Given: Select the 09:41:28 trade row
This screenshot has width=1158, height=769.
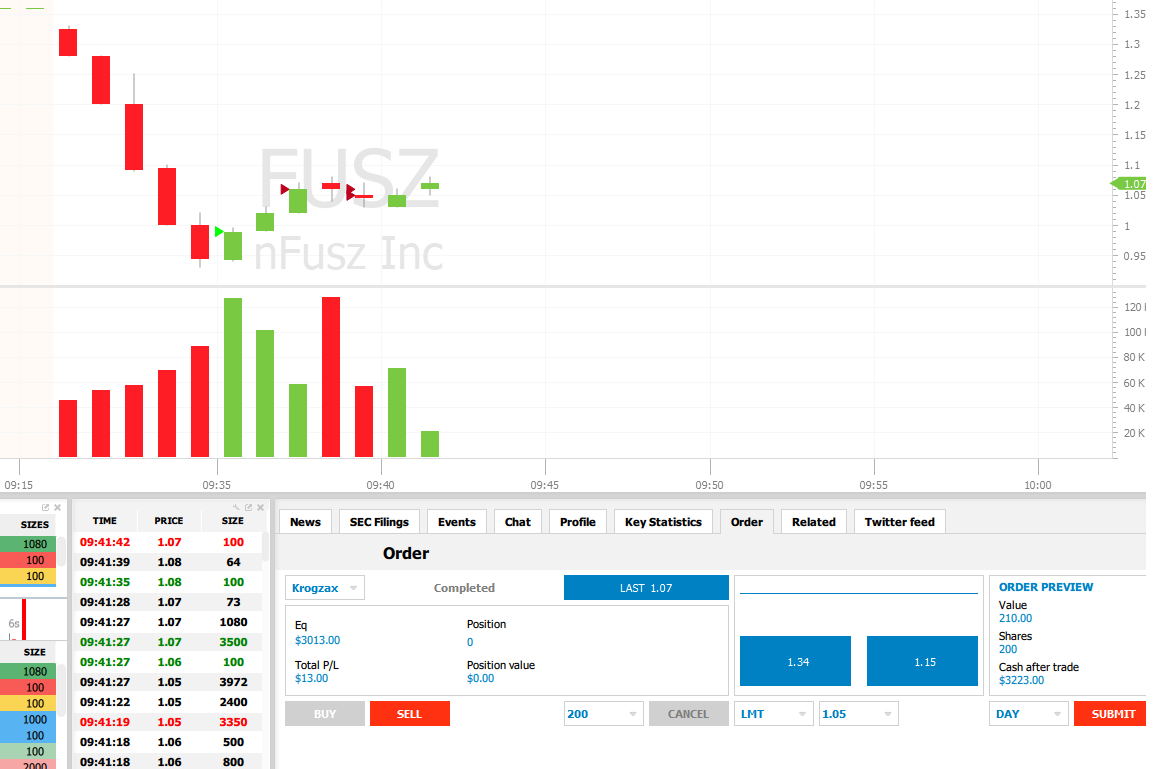Looking at the screenshot, I should (x=168, y=602).
